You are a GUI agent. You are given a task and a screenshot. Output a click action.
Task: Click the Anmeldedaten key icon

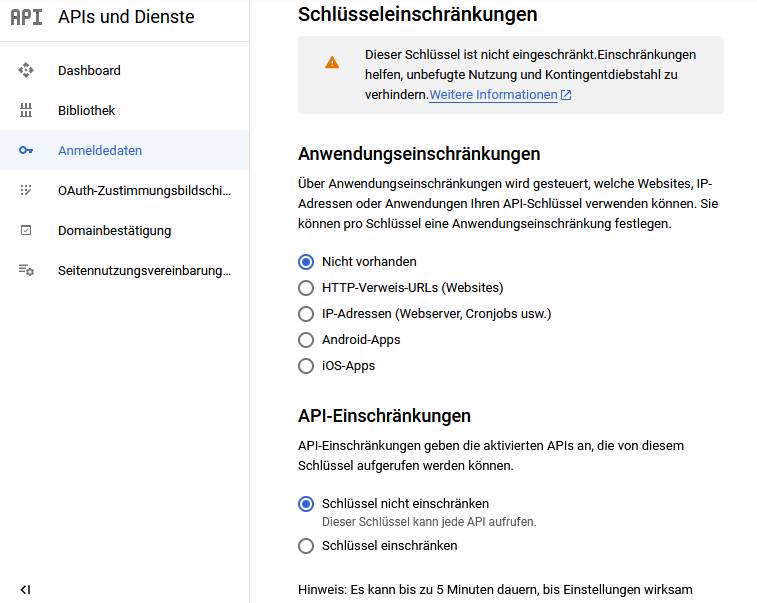click(x=26, y=151)
